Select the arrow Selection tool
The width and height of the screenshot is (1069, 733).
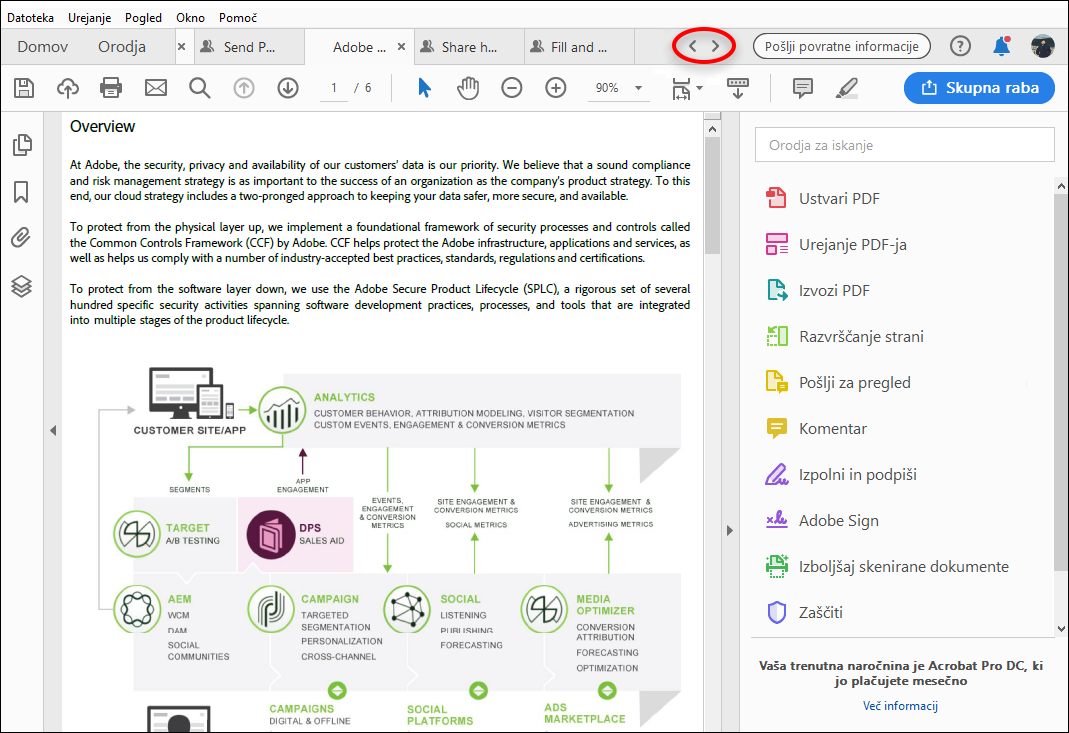(x=424, y=88)
